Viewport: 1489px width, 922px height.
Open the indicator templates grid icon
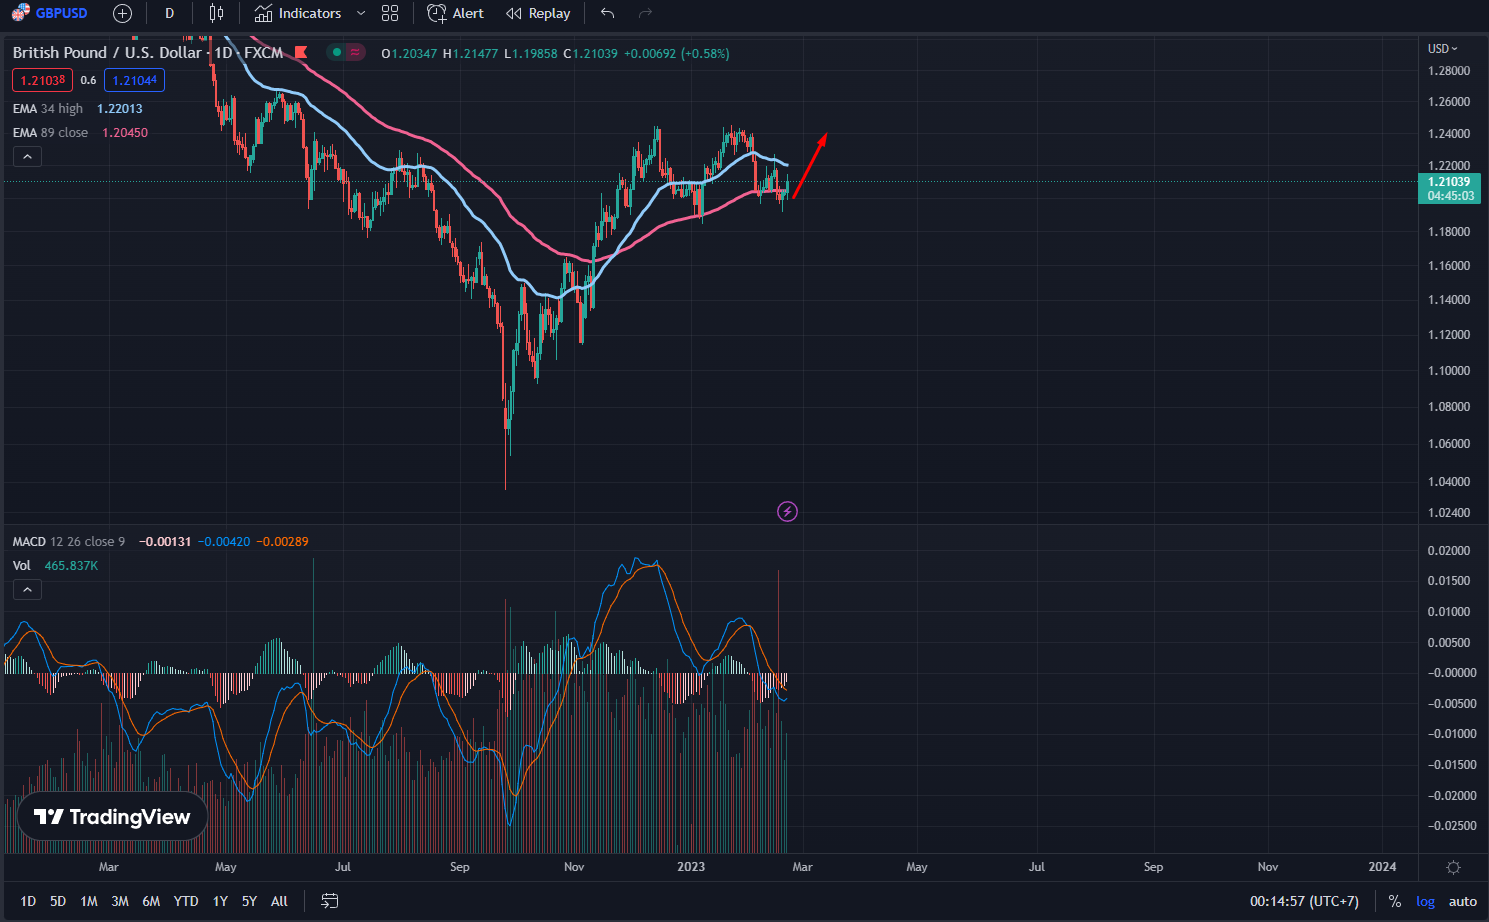[390, 13]
